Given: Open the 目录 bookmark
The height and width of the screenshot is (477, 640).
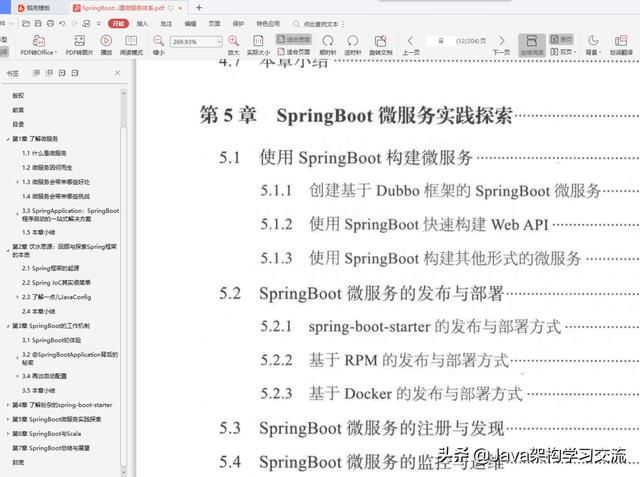Looking at the screenshot, I should (x=18, y=124).
